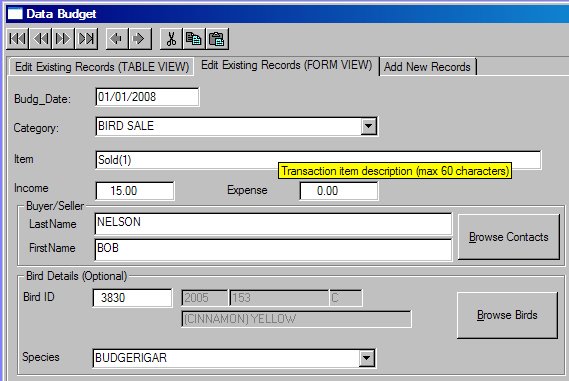Image resolution: width=569 pixels, height=381 pixels.
Task: Click the FirstName field containing BOB
Action: 273,249
